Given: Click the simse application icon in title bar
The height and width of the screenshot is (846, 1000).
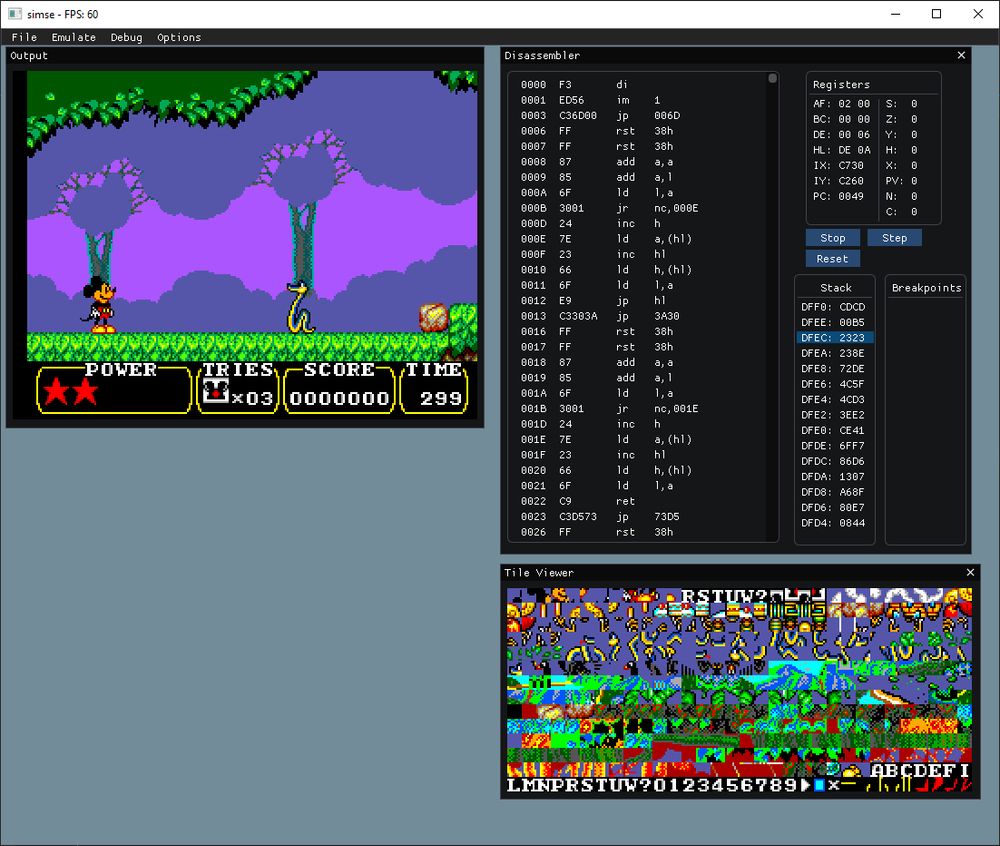Looking at the screenshot, I should [15, 14].
